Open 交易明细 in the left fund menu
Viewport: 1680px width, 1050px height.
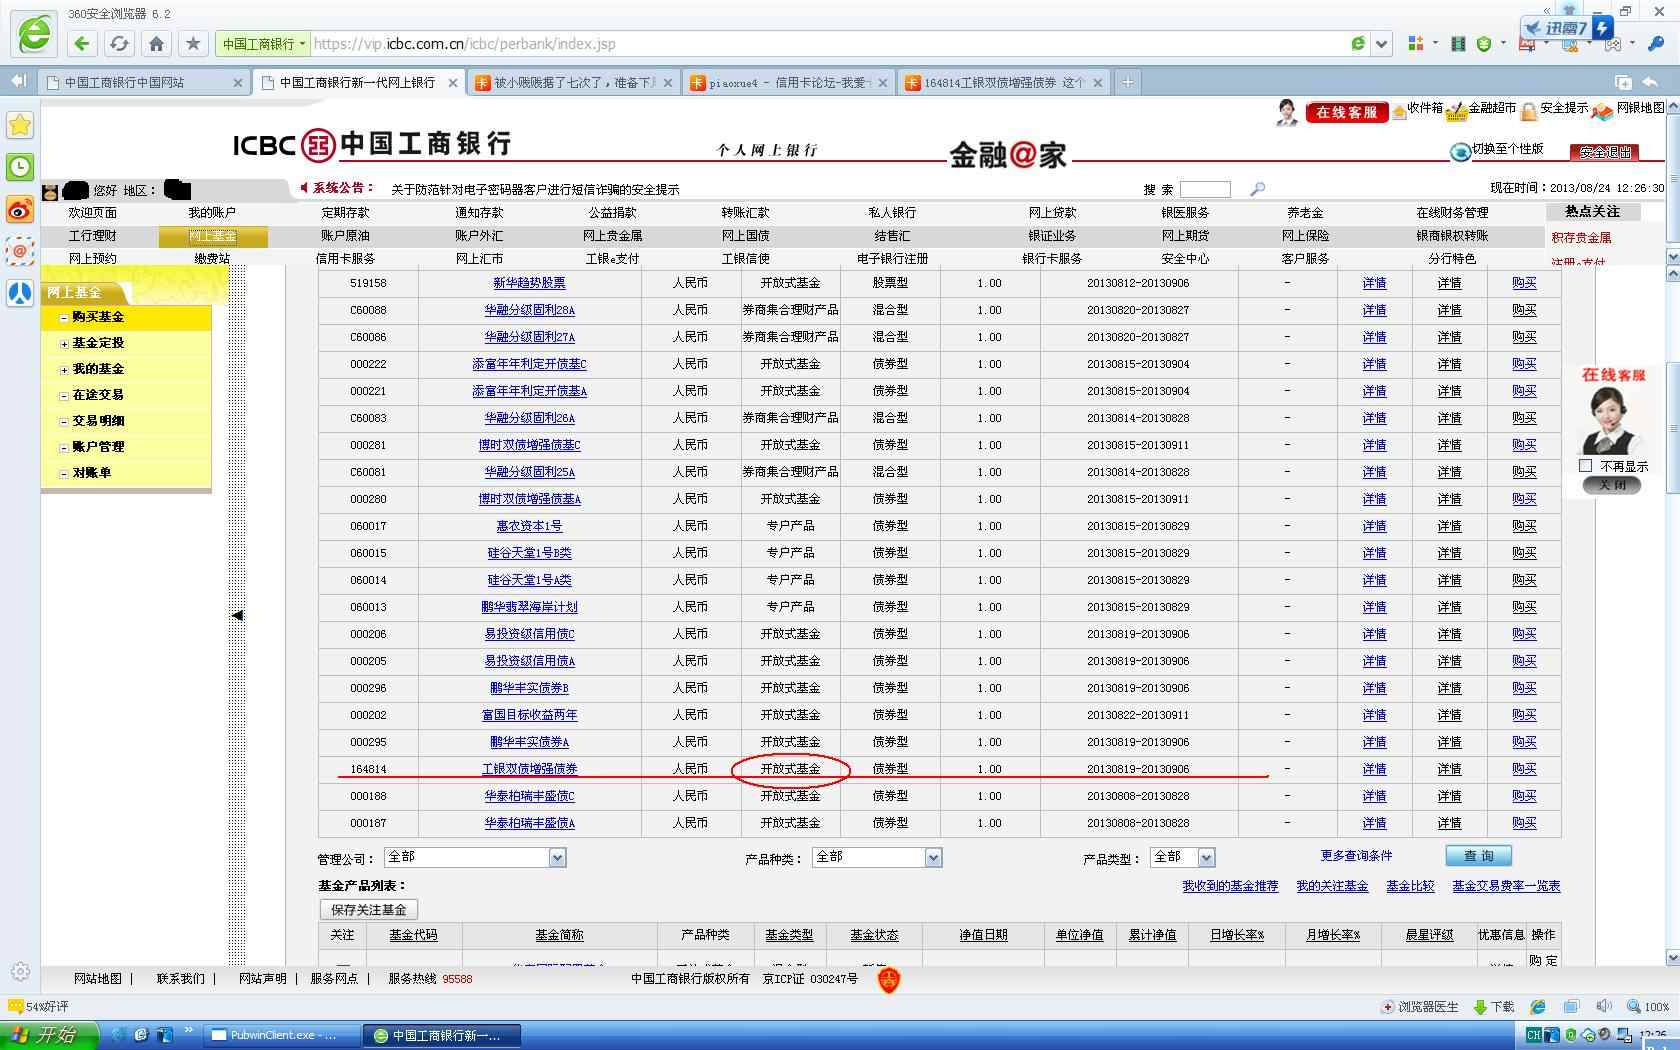(x=100, y=421)
